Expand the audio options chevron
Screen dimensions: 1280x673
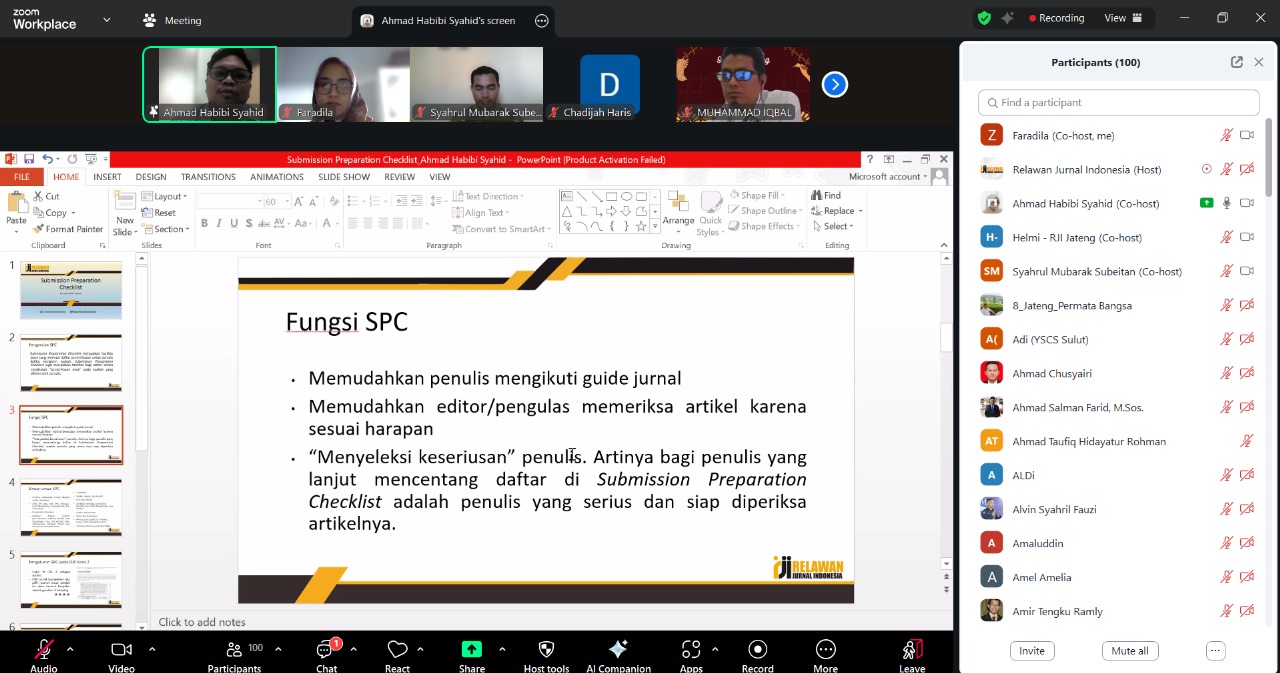[x=70, y=649]
